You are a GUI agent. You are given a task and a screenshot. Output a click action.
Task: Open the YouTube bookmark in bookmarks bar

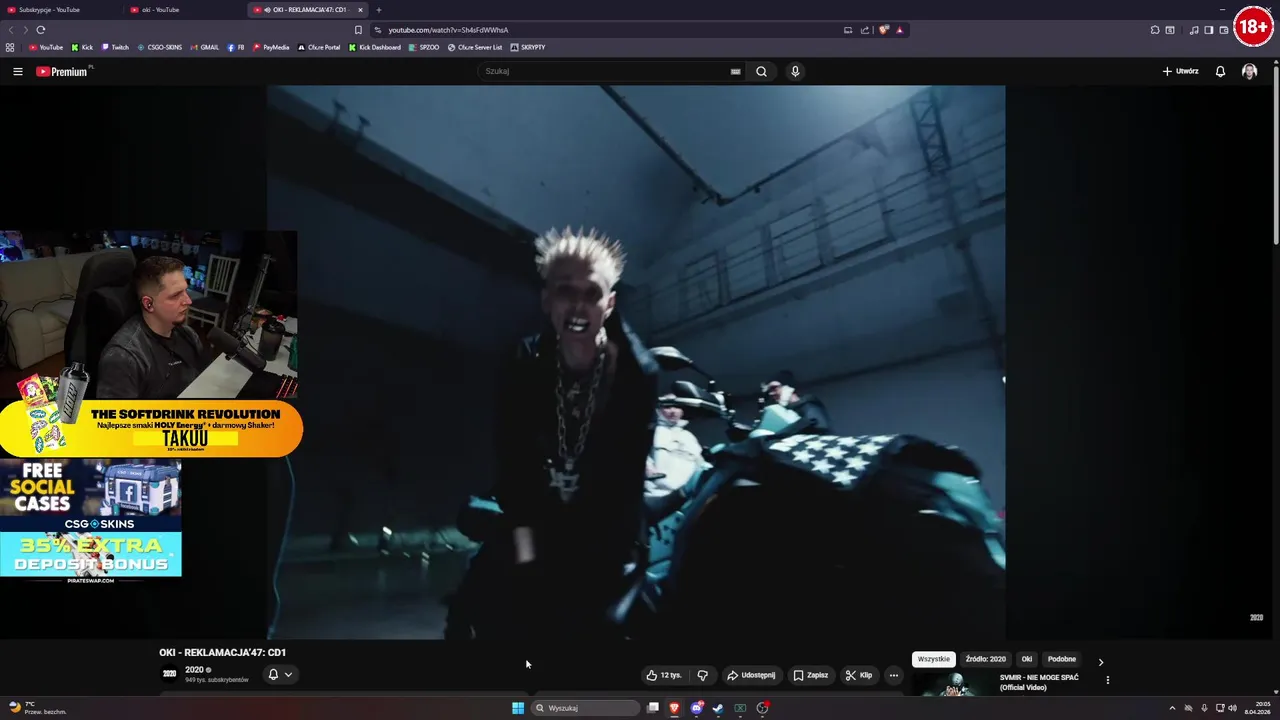click(x=46, y=47)
